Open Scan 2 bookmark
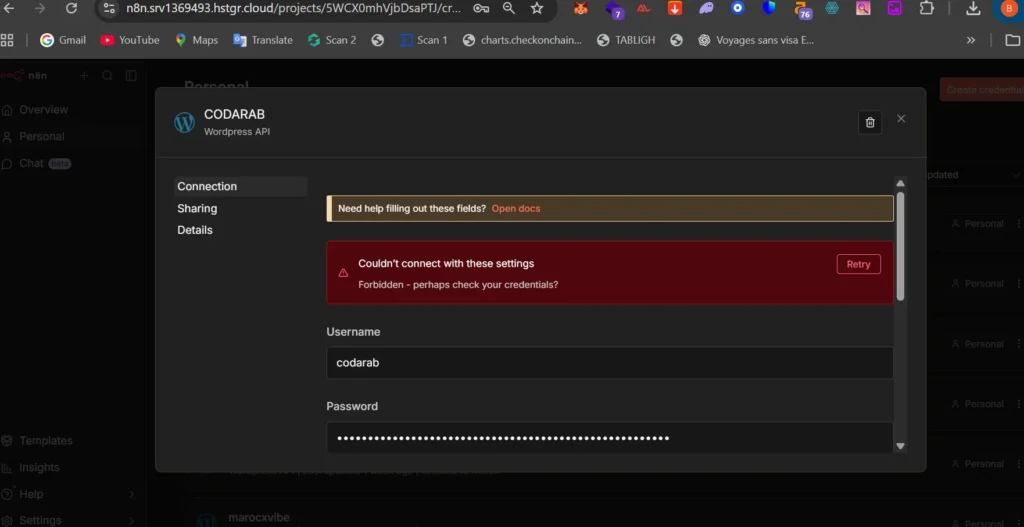Screen dimensions: 1024x527 pyautogui.click(x=332, y=40)
